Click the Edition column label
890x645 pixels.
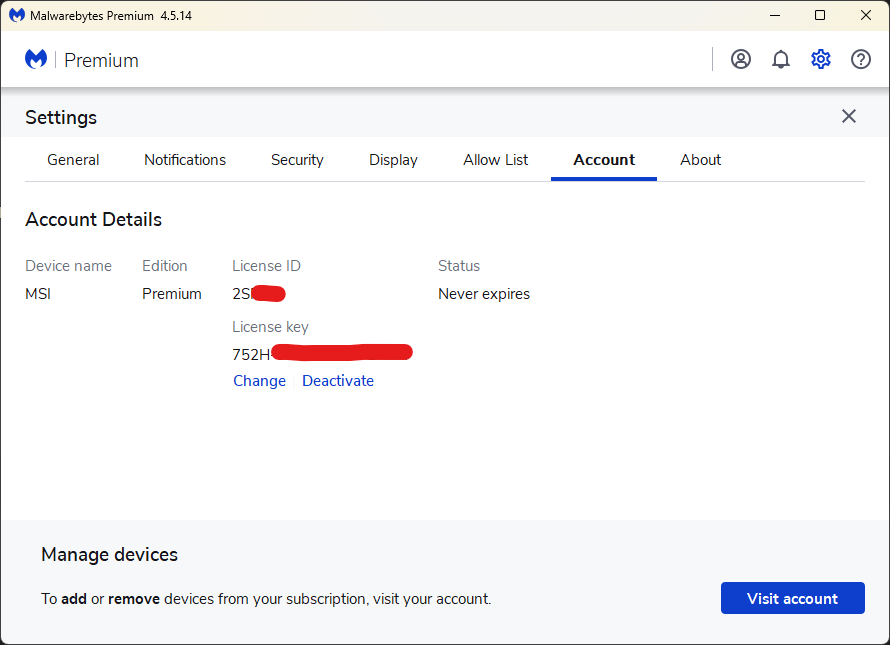(165, 266)
